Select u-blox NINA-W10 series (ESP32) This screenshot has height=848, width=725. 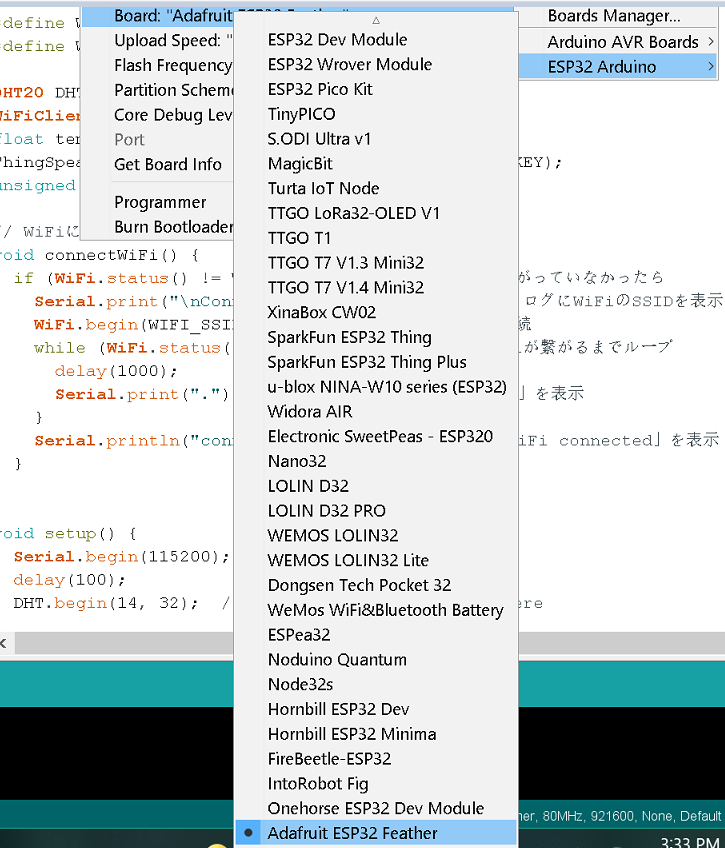pyautogui.click(x=376, y=387)
